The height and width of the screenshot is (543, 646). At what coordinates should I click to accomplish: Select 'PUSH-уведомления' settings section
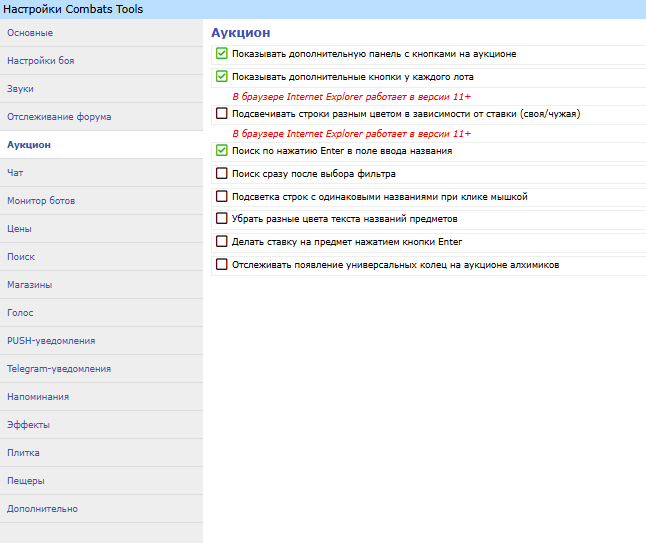(51, 341)
